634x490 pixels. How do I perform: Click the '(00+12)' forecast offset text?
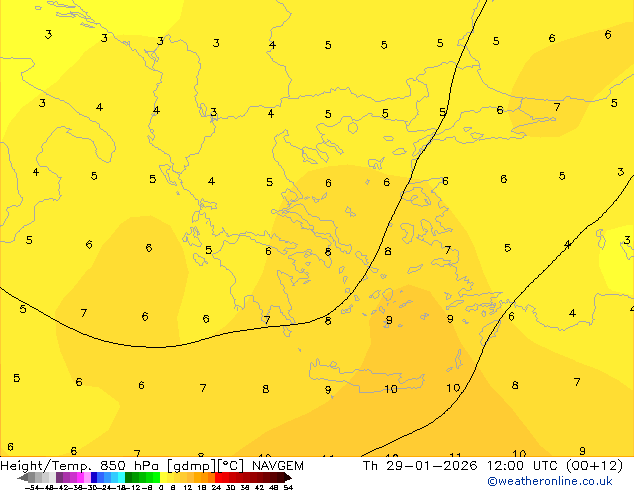pos(594,466)
